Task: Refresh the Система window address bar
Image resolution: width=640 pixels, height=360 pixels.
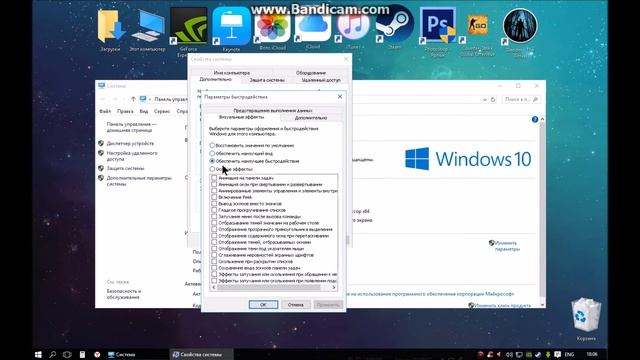Action: [493, 99]
